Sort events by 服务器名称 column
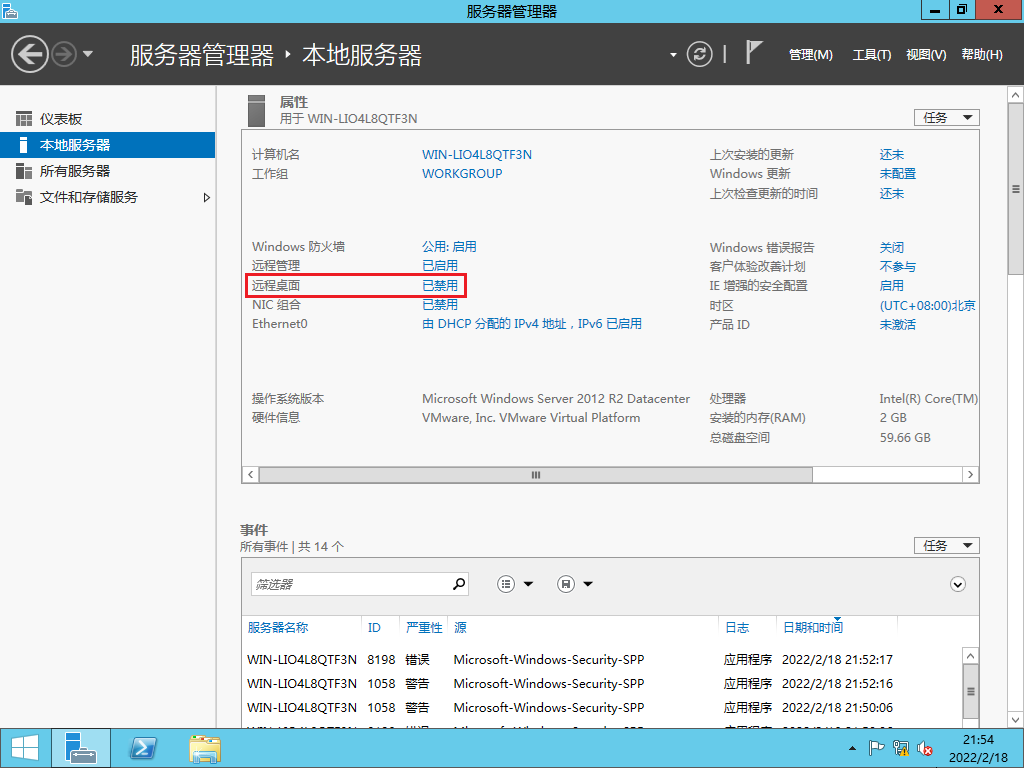This screenshot has height=768, width=1024. (278, 628)
